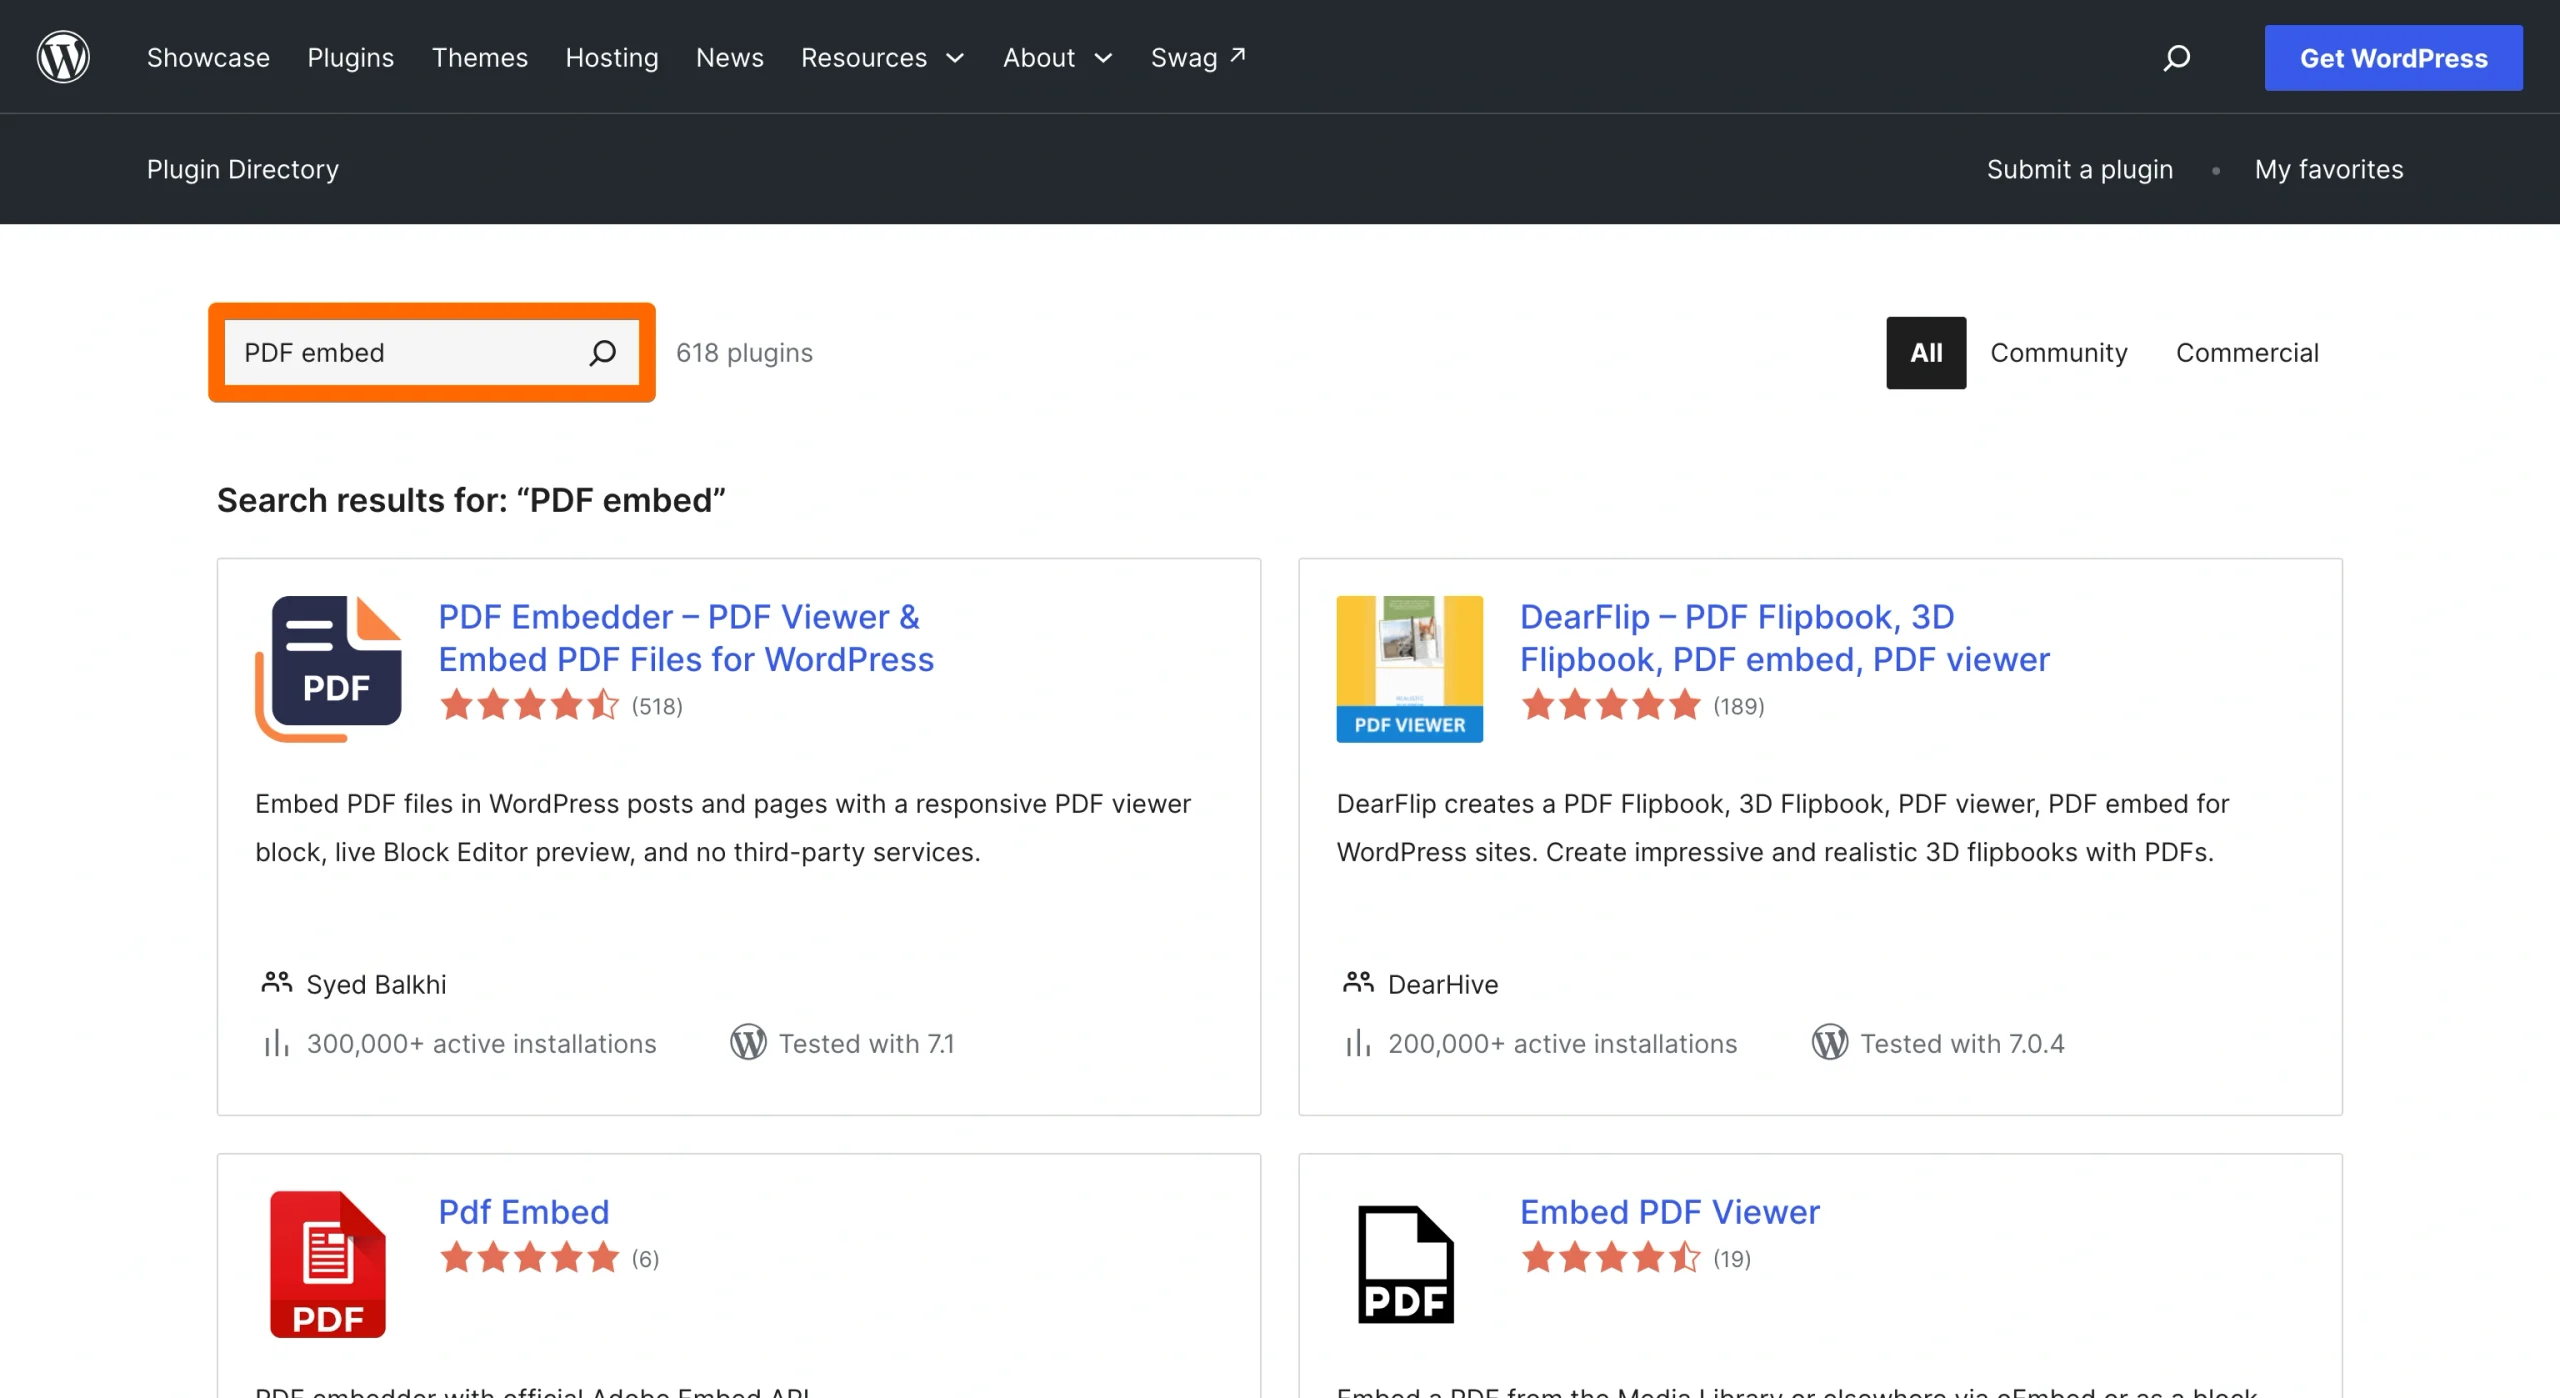The height and width of the screenshot is (1398, 2560).
Task: Click the (19) ratings count
Action: click(1731, 1258)
